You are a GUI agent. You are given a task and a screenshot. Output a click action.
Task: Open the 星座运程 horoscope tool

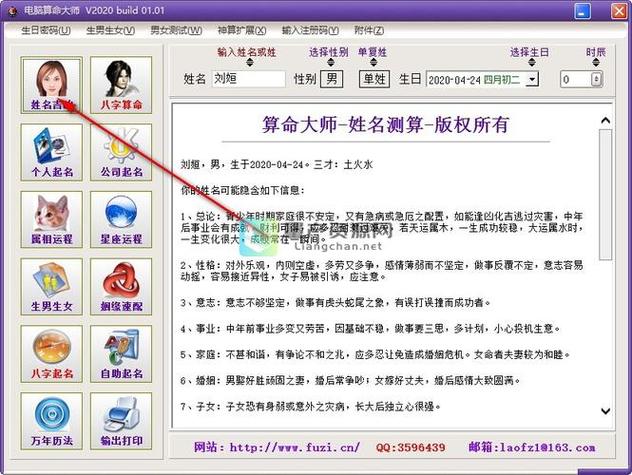(x=122, y=221)
